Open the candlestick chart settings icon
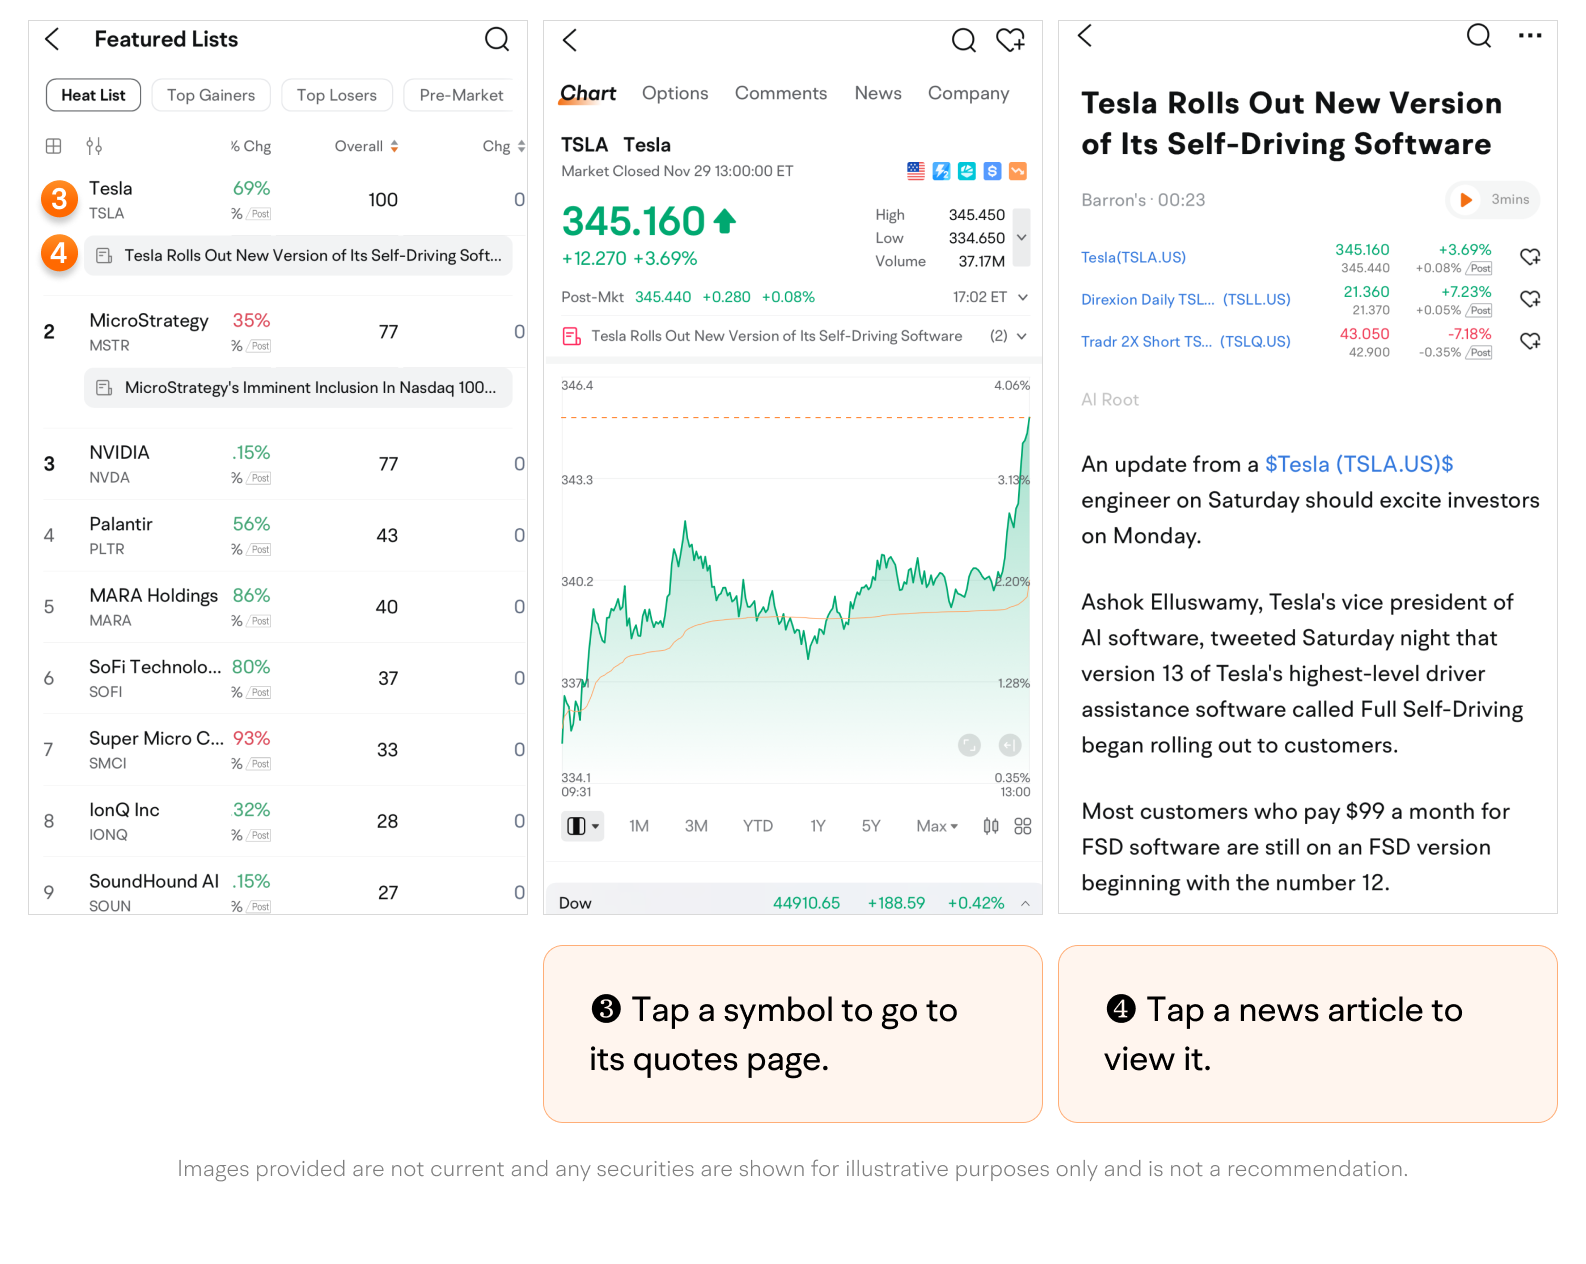The image size is (1586, 1264). [991, 827]
